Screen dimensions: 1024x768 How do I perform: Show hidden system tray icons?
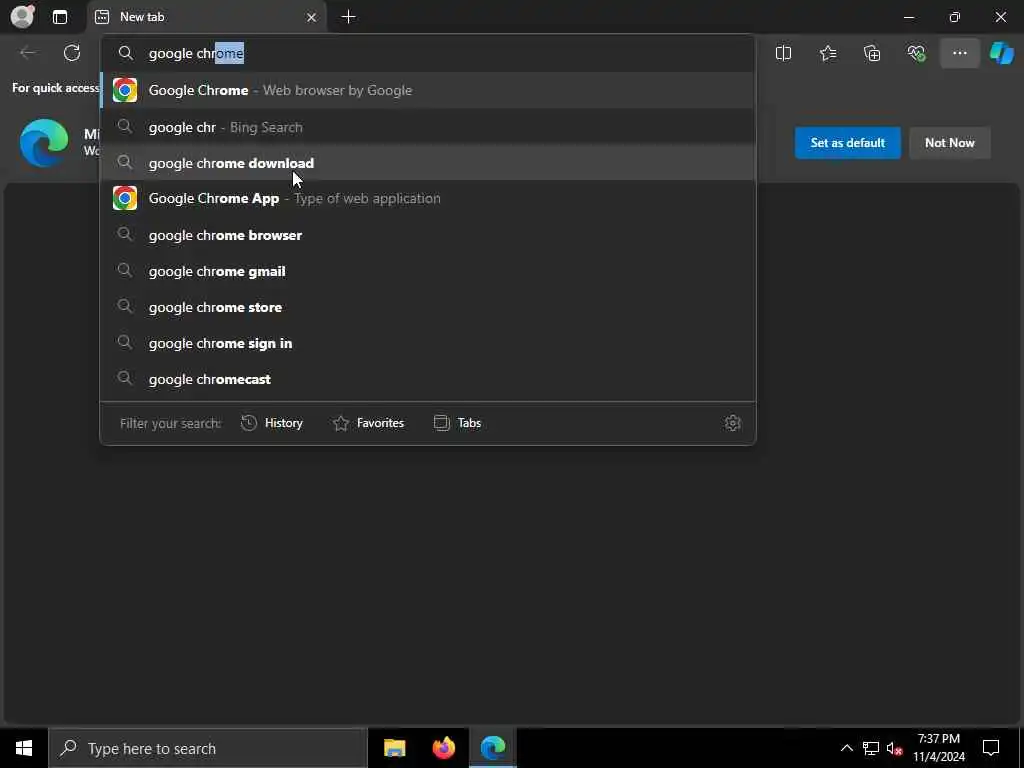tap(846, 748)
